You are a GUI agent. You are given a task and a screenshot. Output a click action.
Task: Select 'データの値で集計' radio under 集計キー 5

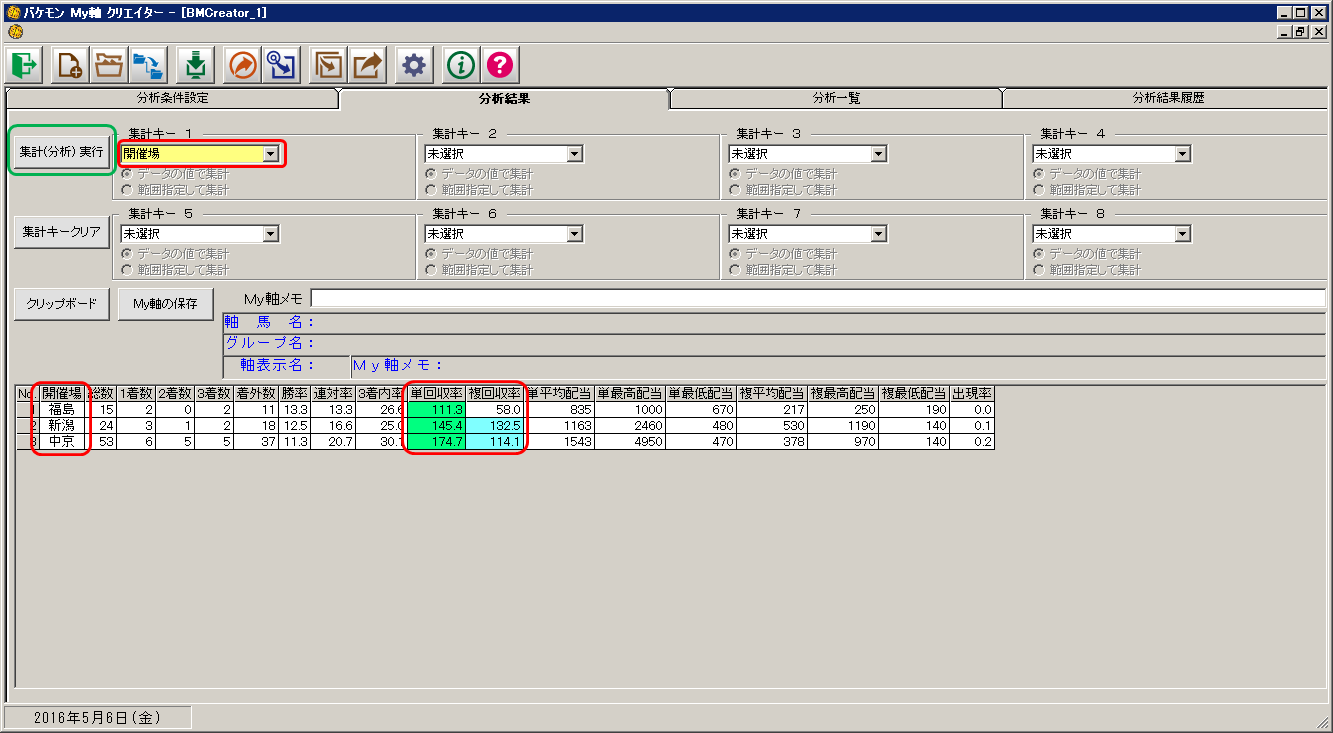pyautogui.click(x=127, y=254)
